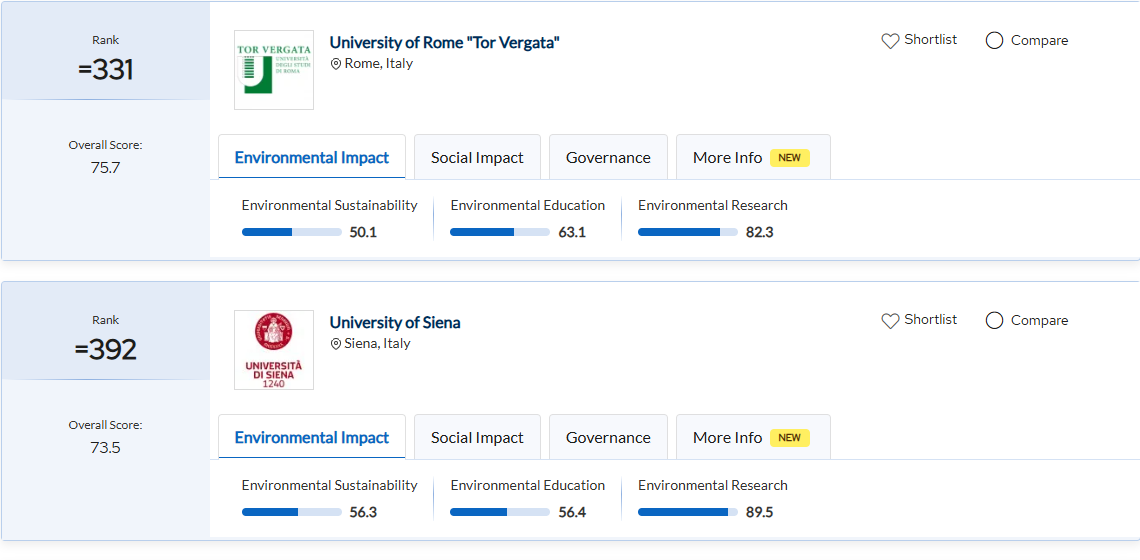Select Environmental Impact tab for University of Siena
The image size is (1140, 560).
click(311, 438)
